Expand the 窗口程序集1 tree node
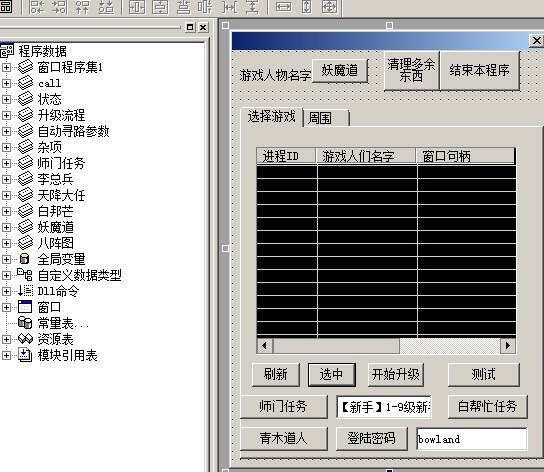544x472 pixels. (6, 67)
